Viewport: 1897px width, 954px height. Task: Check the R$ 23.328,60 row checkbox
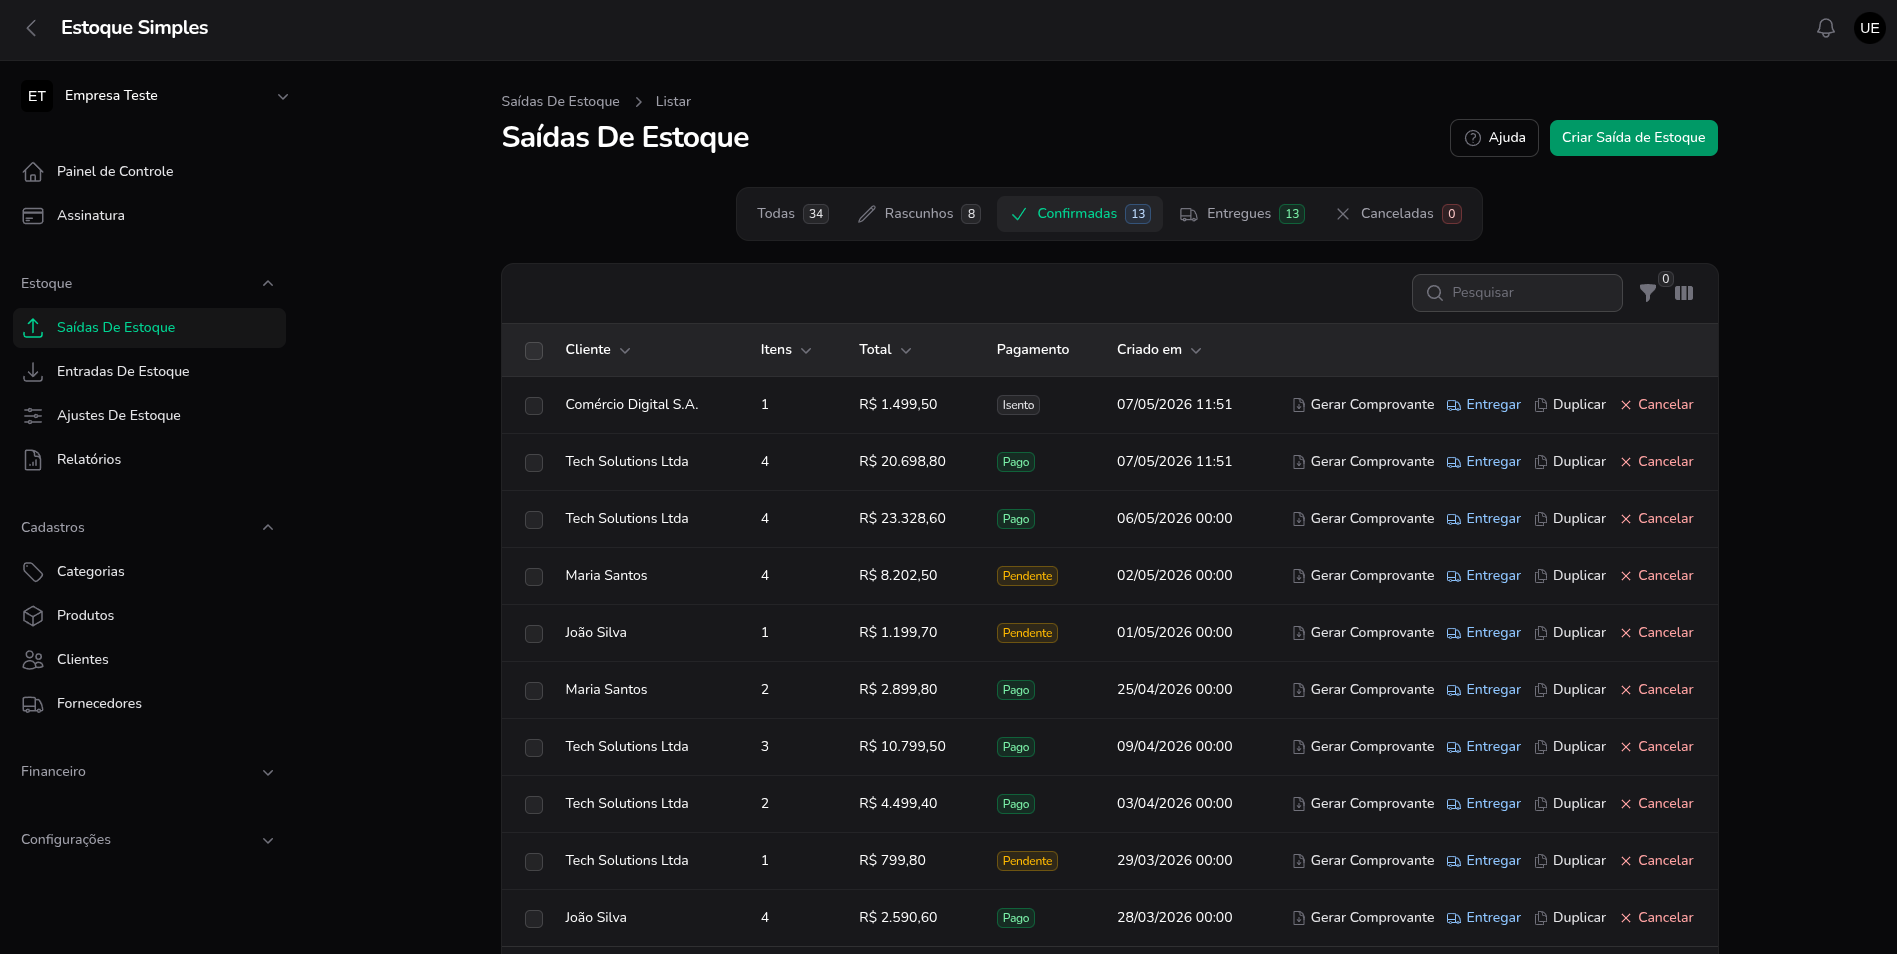pyautogui.click(x=534, y=520)
